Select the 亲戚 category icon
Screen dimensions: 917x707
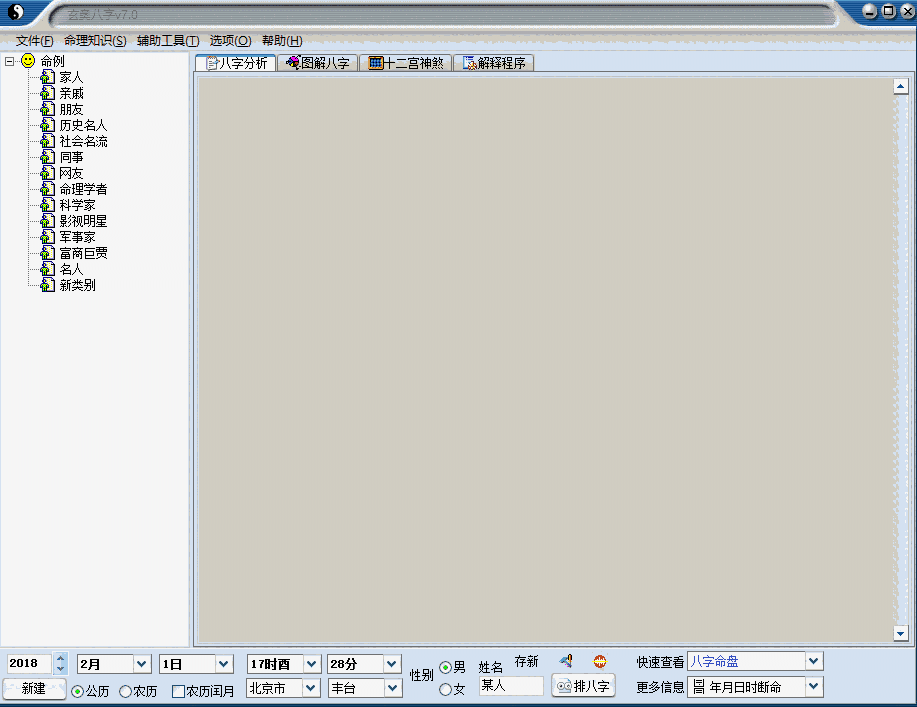pos(47,92)
